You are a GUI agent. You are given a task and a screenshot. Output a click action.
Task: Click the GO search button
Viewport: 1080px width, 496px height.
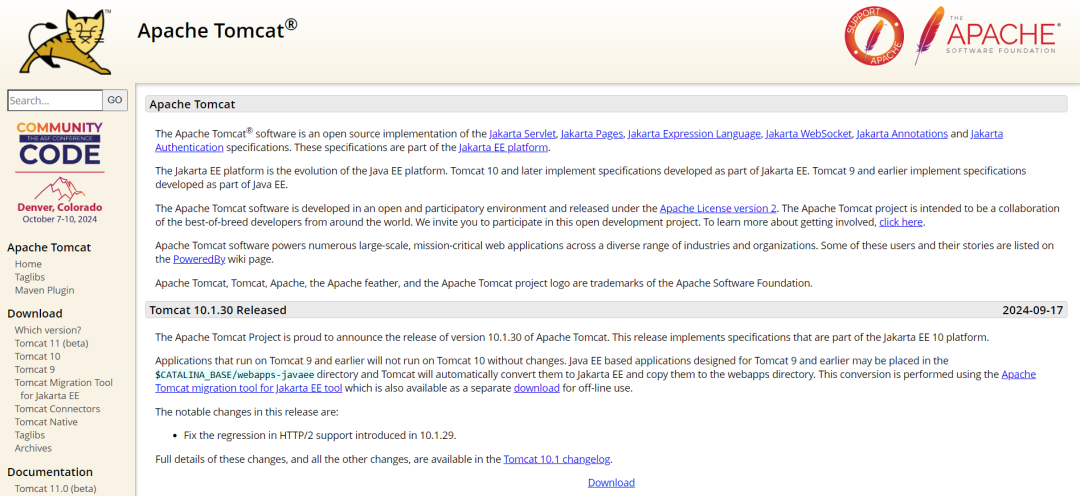point(115,100)
